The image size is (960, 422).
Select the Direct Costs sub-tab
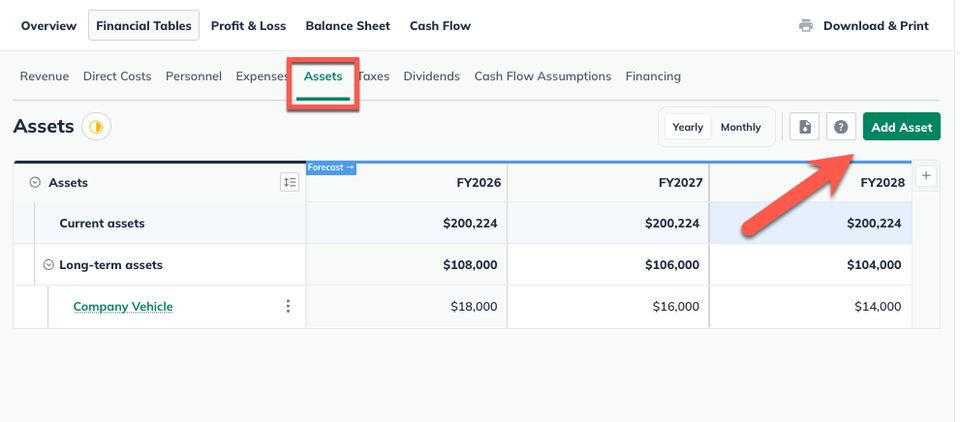point(117,77)
